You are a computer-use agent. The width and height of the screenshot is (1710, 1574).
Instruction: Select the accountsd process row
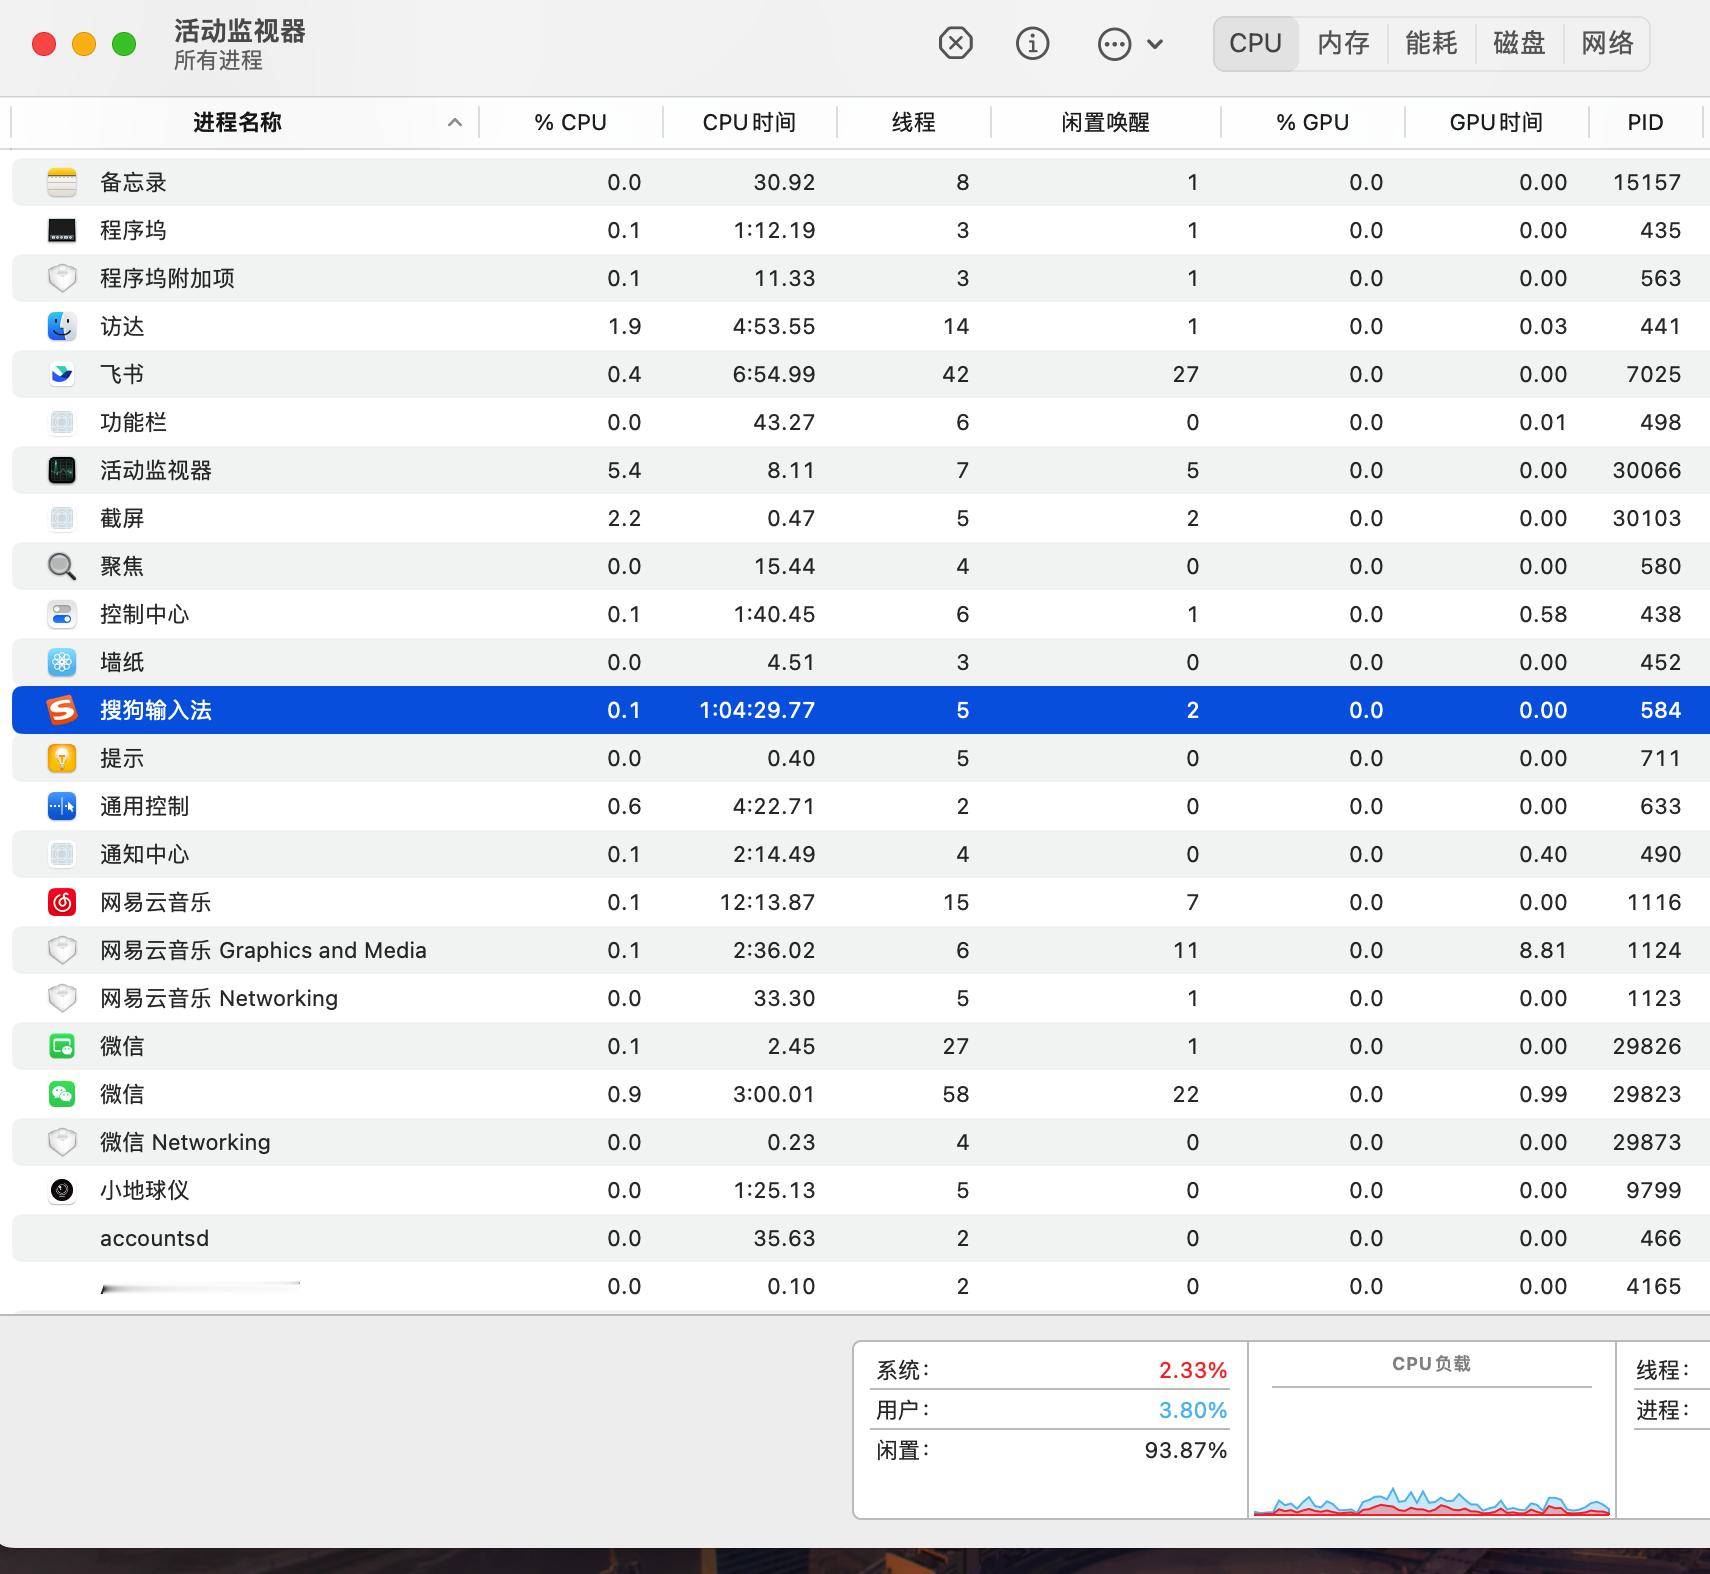(x=861, y=1238)
